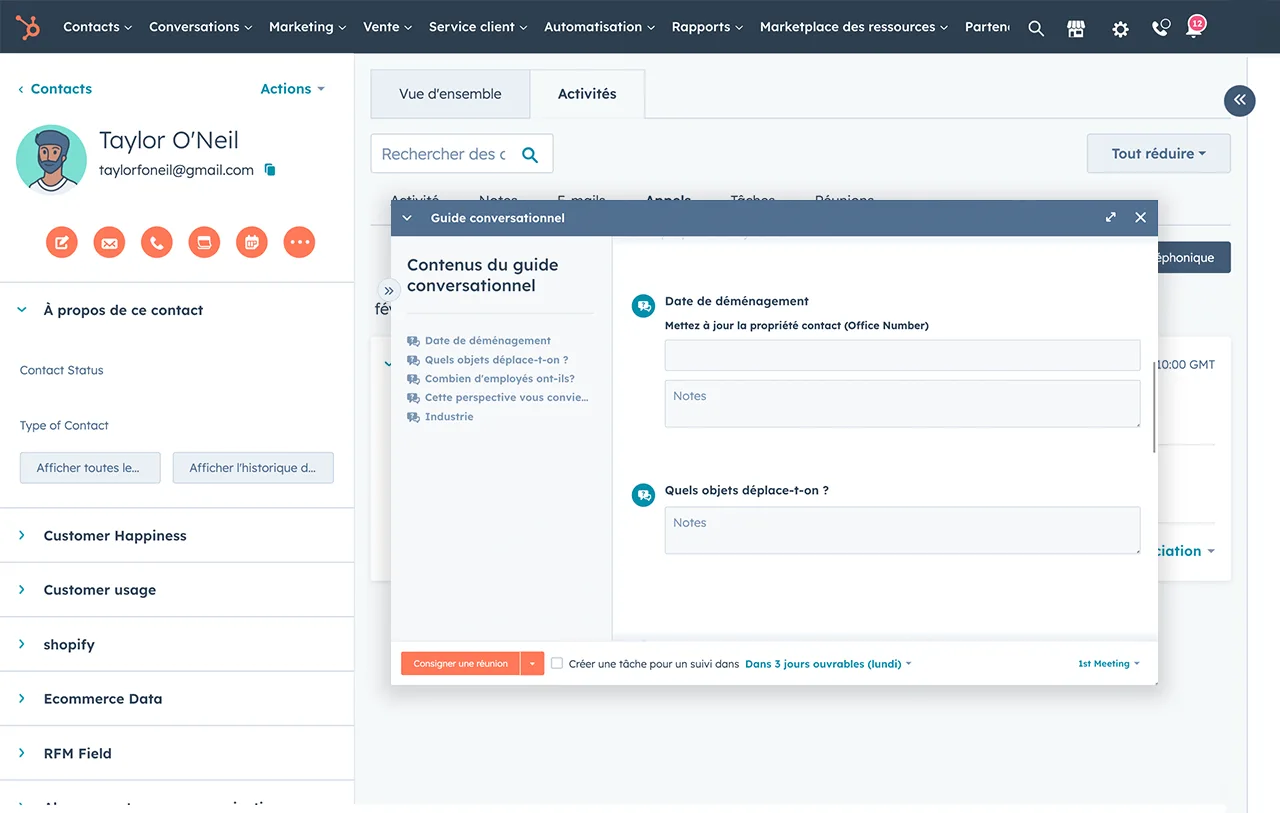
Task: Click the orange email icon under contact
Action: (109, 242)
